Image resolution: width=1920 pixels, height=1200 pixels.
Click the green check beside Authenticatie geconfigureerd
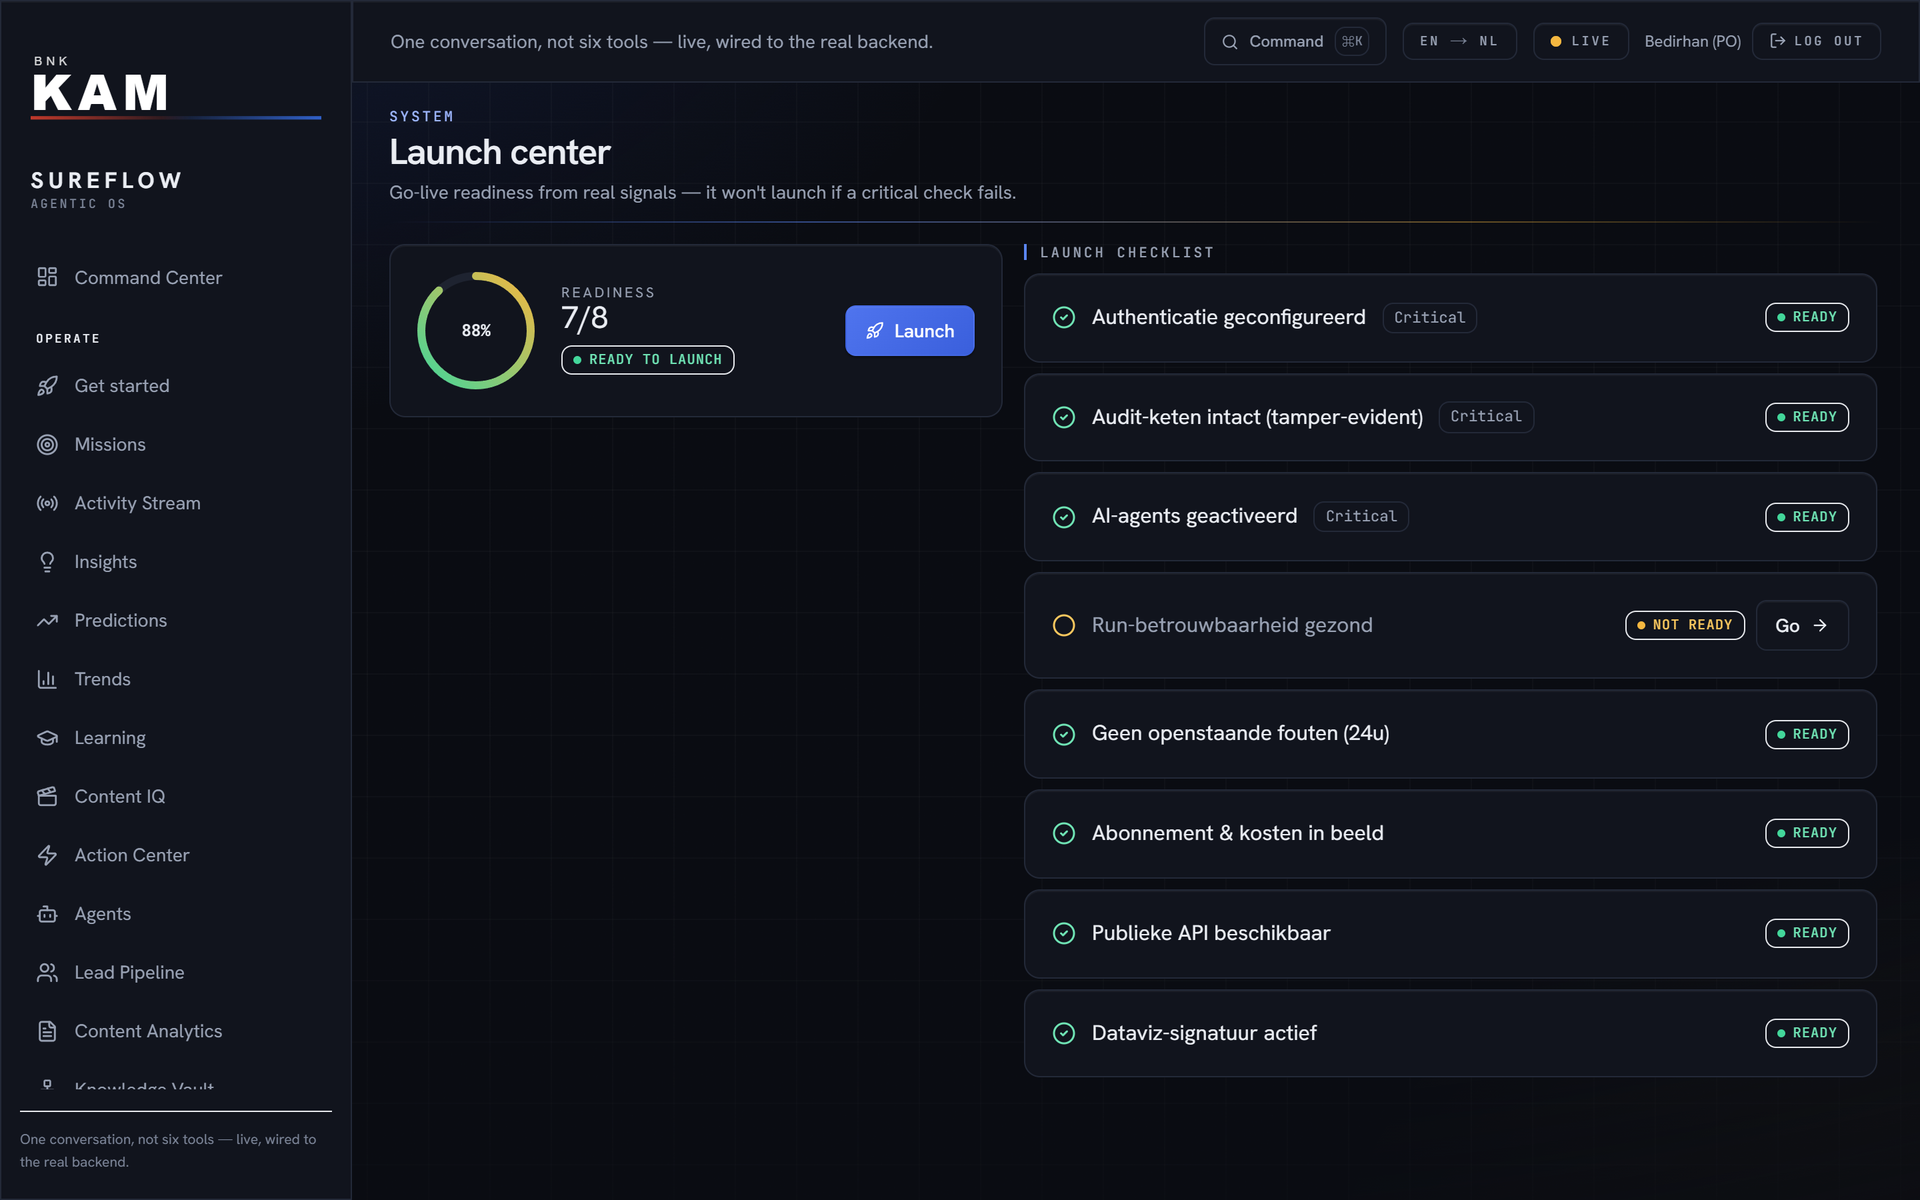point(1064,317)
